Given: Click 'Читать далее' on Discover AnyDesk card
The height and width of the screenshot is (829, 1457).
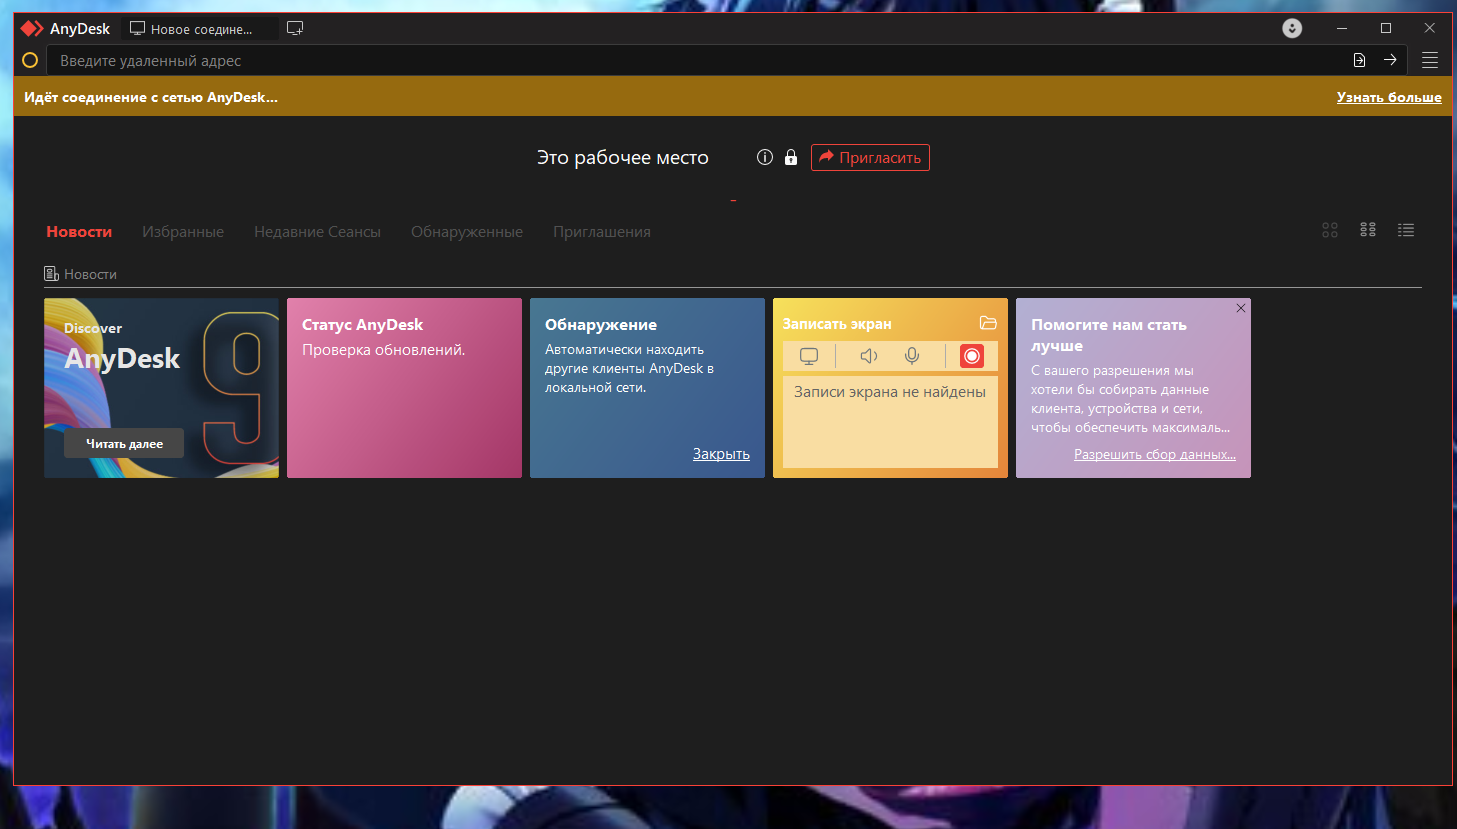Looking at the screenshot, I should tap(124, 443).
